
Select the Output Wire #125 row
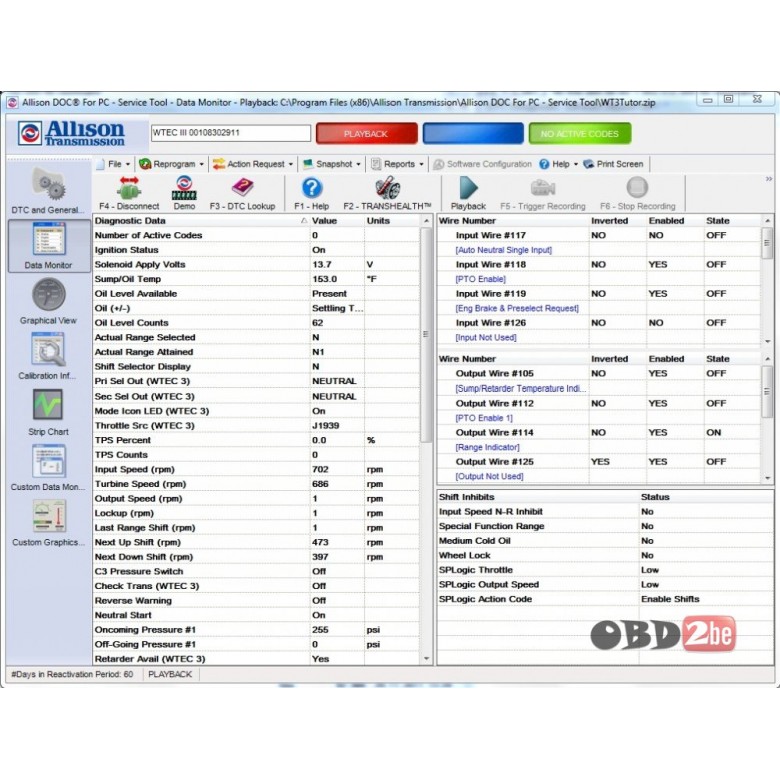(599, 462)
